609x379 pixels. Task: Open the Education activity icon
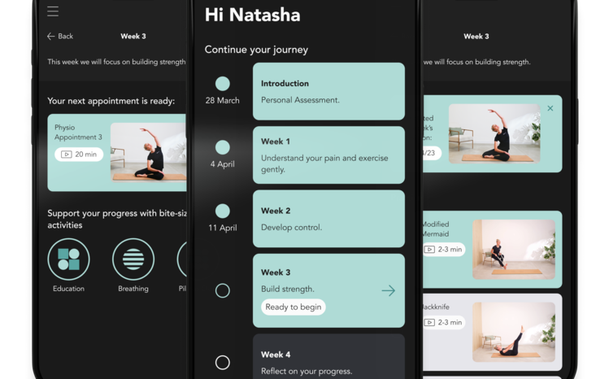click(x=69, y=259)
